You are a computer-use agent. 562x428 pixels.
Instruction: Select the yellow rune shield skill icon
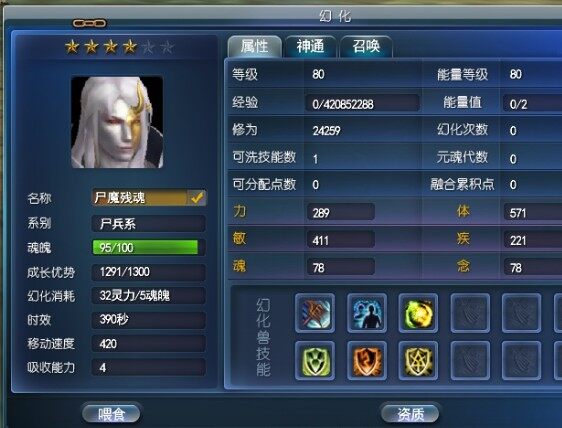[x=418, y=361]
